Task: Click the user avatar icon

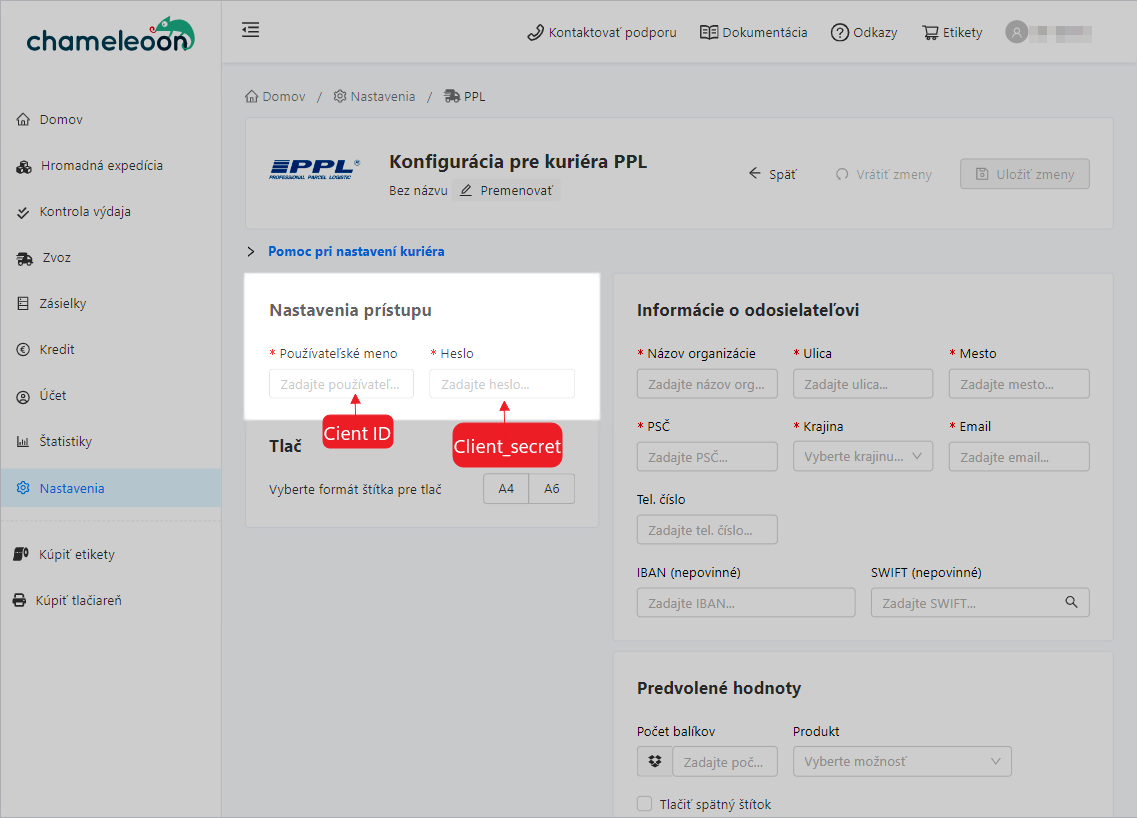Action: pos(1017,32)
